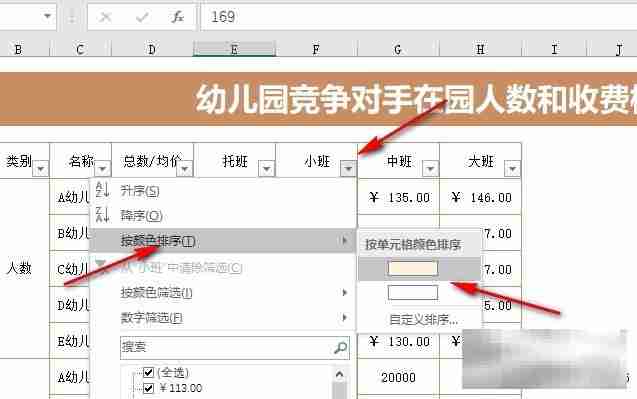Select column D header
The height and width of the screenshot is (399, 637).
[152, 50]
